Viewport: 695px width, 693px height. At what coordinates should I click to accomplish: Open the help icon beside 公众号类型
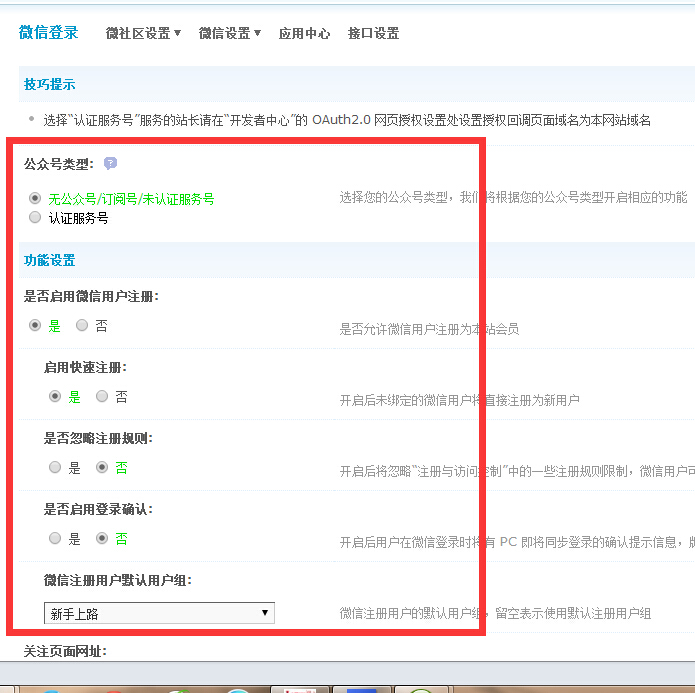[110, 164]
